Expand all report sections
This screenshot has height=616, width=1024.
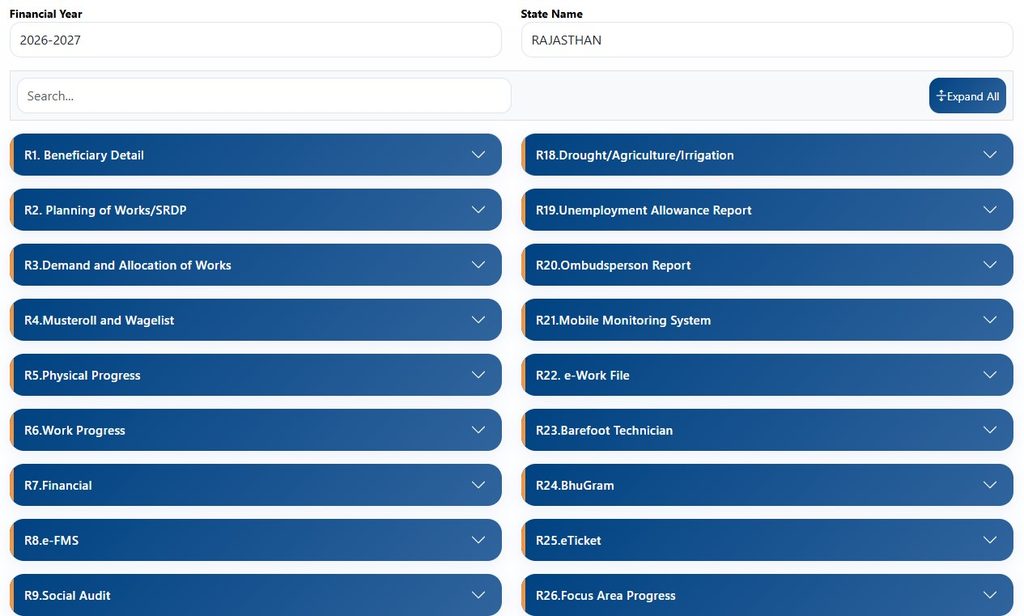coord(967,96)
